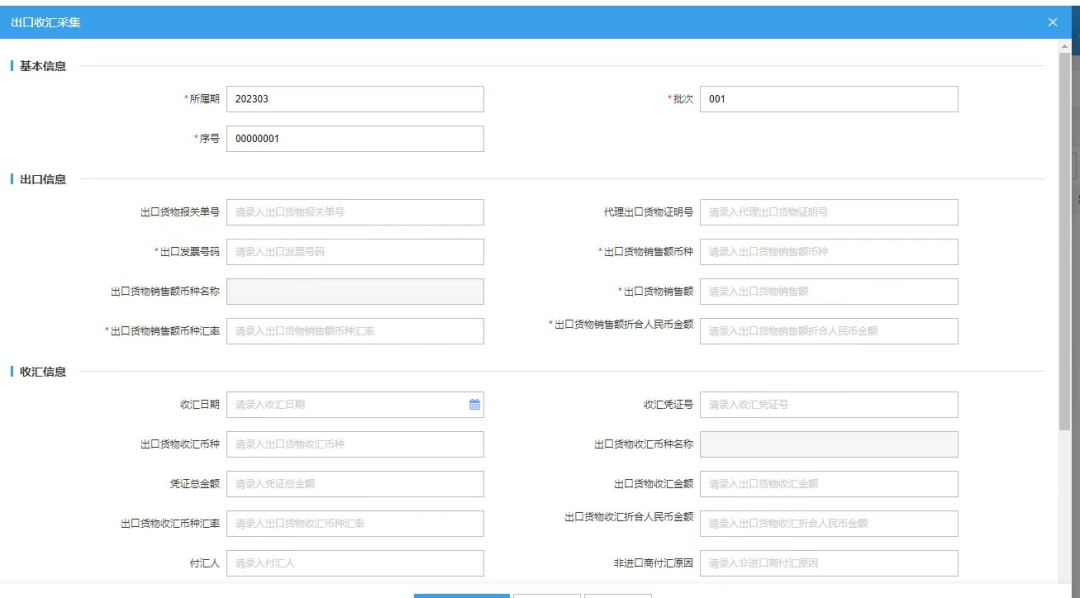Click the 出口信息 section heading
The image size is (1080, 598).
[43, 179]
